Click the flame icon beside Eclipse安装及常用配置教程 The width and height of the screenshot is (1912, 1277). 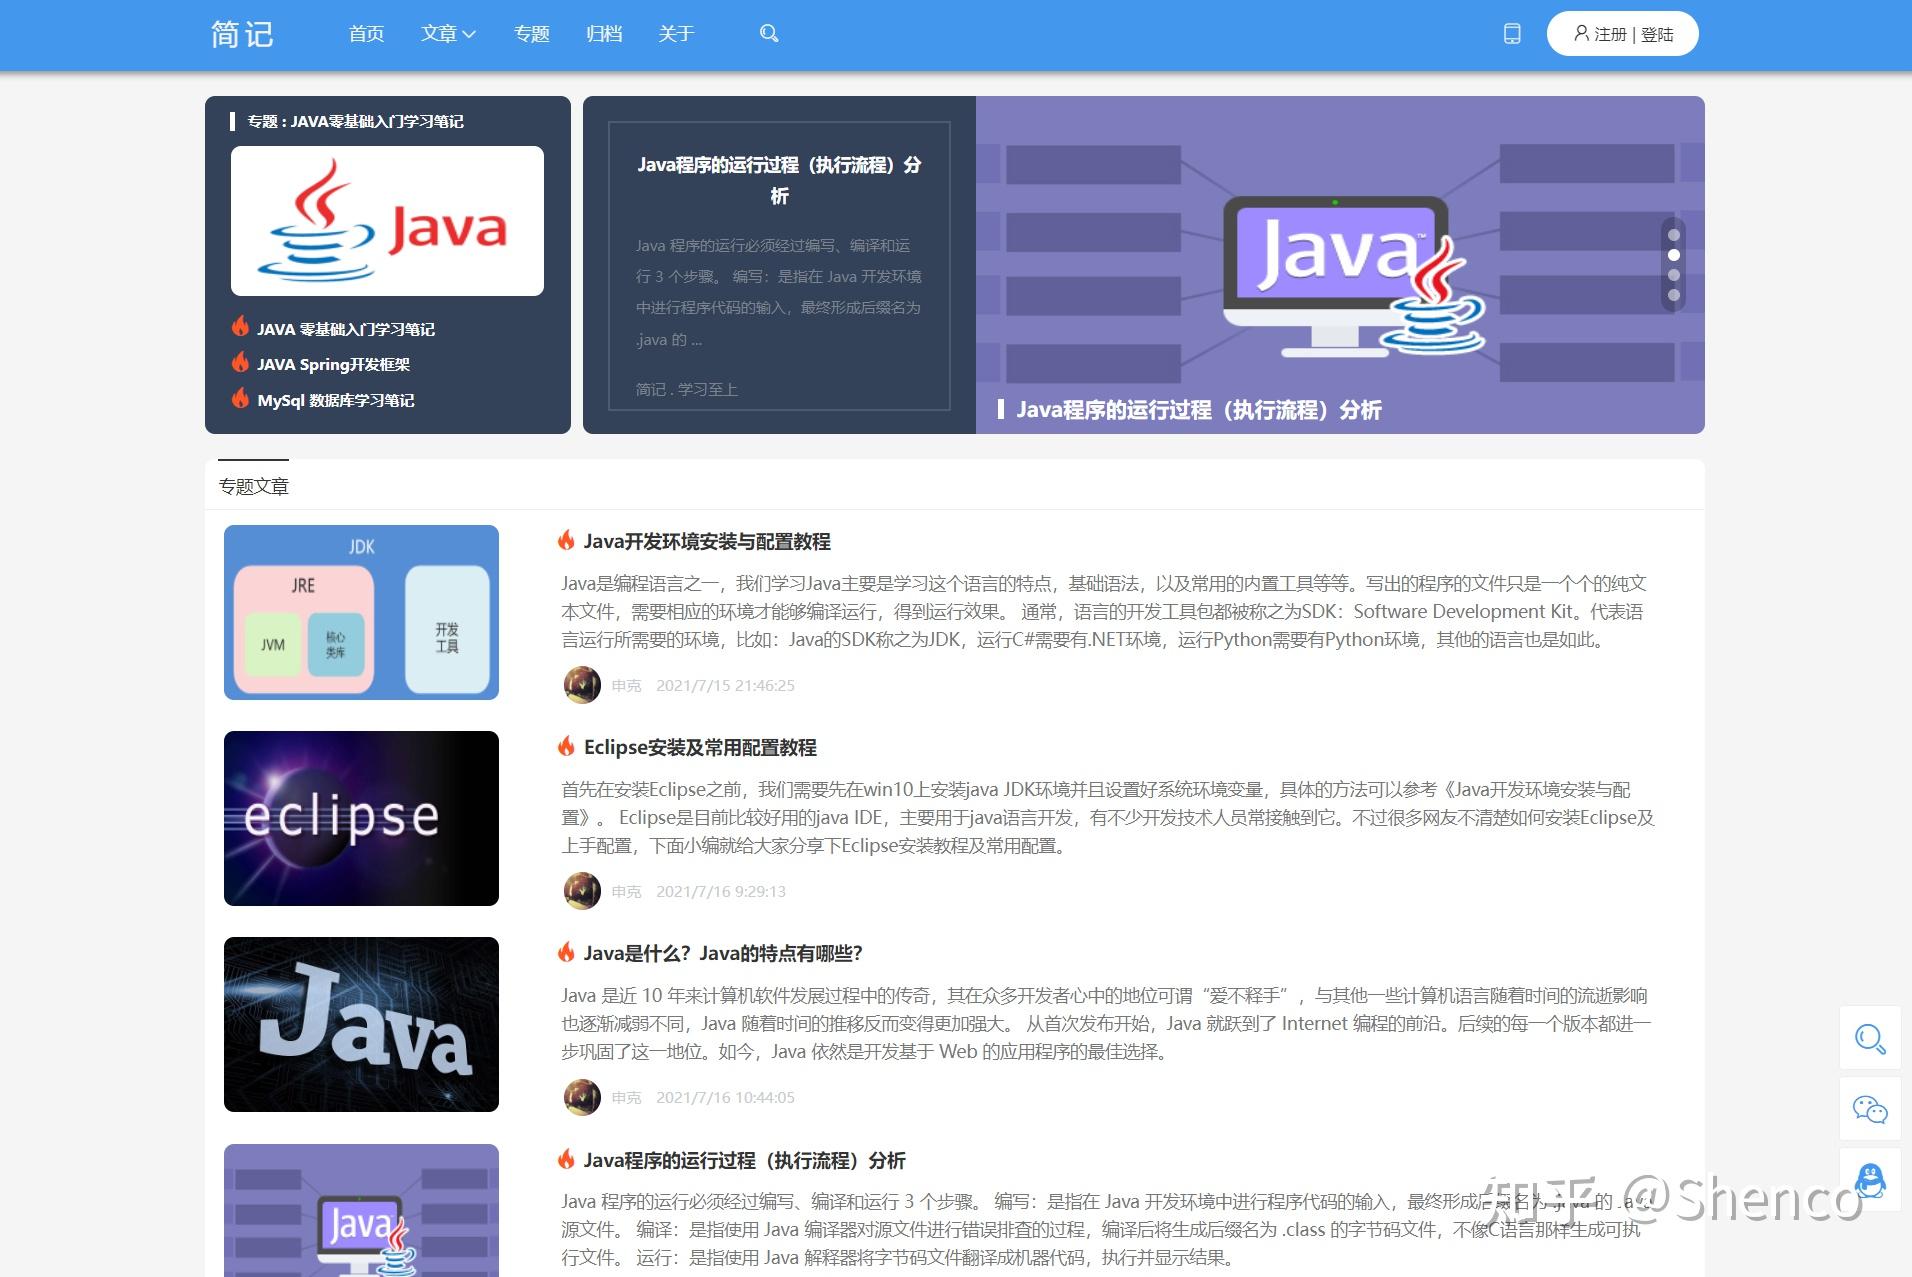click(x=566, y=746)
